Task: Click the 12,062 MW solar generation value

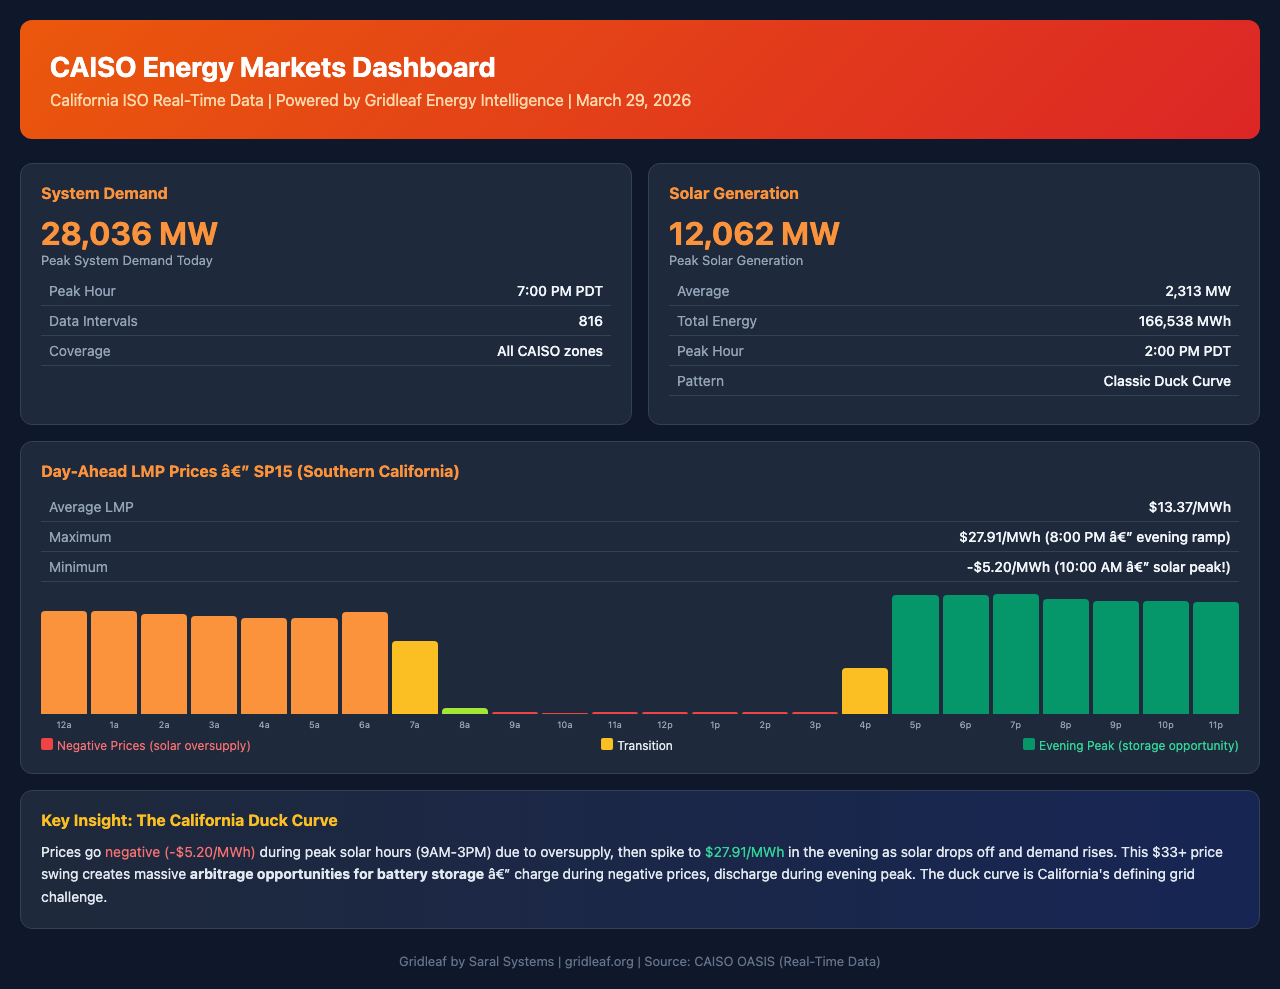Action: point(754,234)
